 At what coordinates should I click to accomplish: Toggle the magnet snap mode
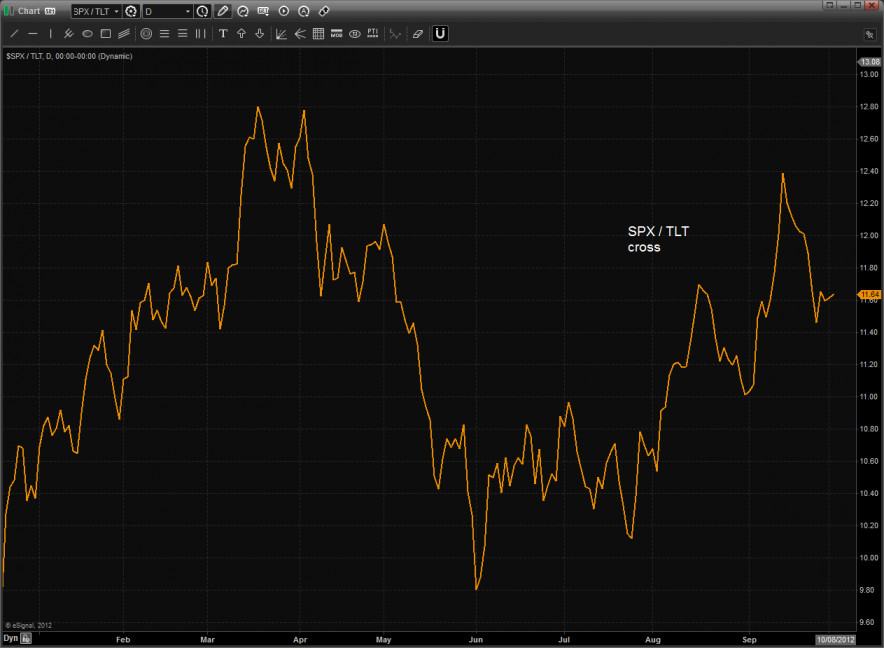pyautogui.click(x=440, y=33)
